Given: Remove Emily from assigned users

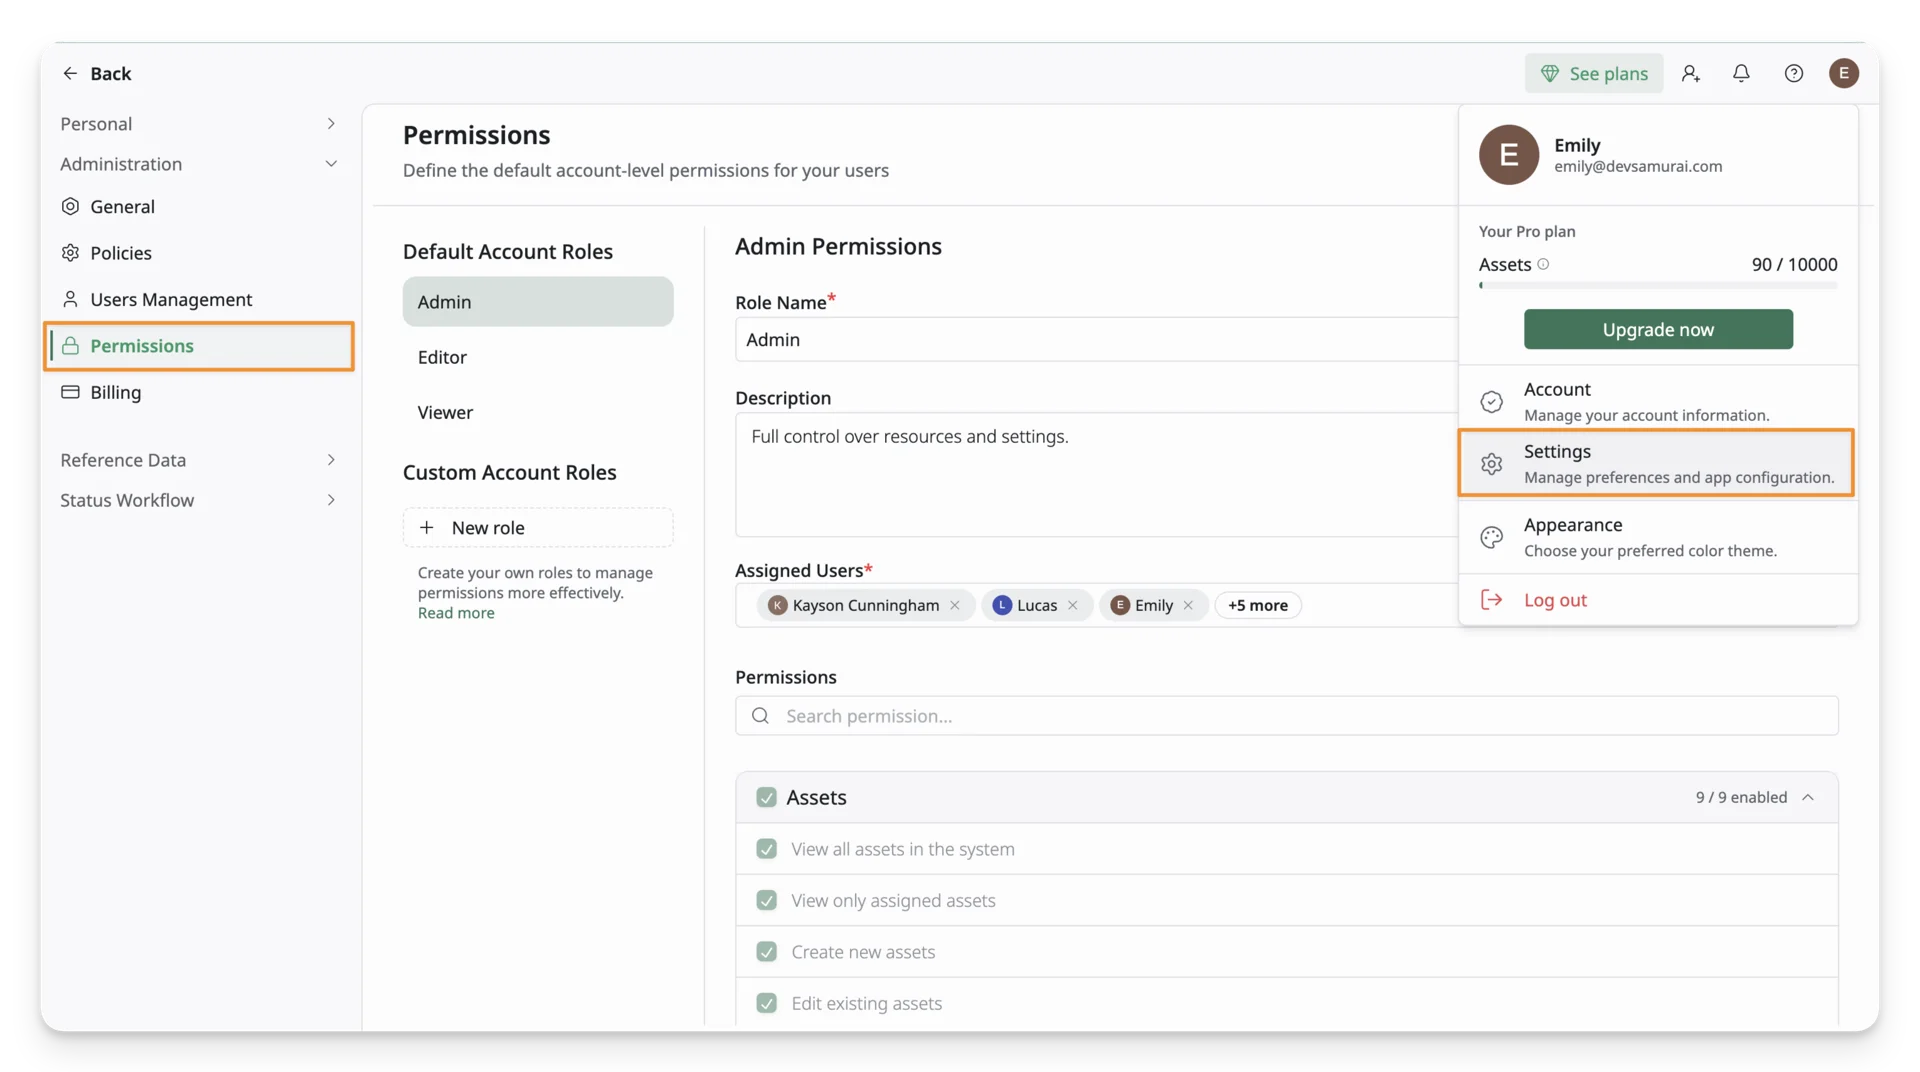Looking at the screenshot, I should (1188, 605).
